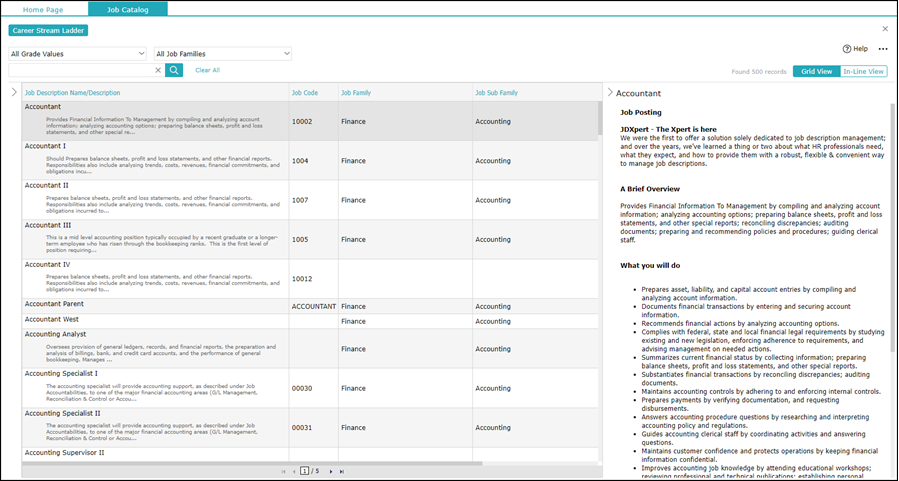Switch to the Home Page tab

tap(43, 9)
